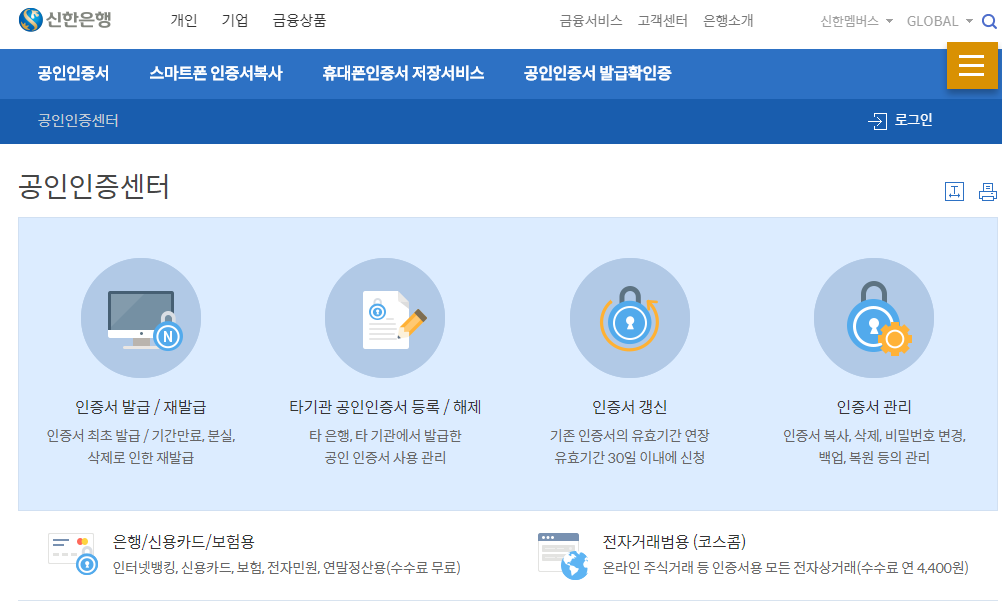
Task: Click the 로그인 link
Action: pos(914,120)
